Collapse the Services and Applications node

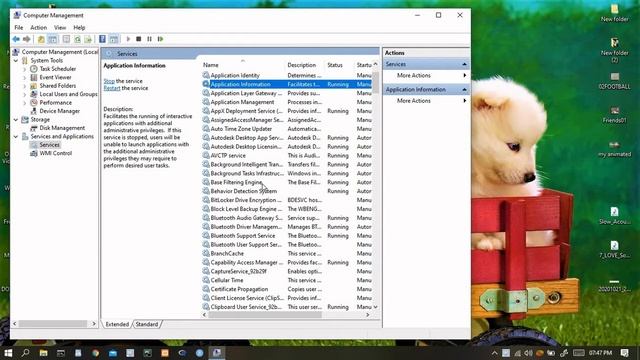tap(16, 136)
